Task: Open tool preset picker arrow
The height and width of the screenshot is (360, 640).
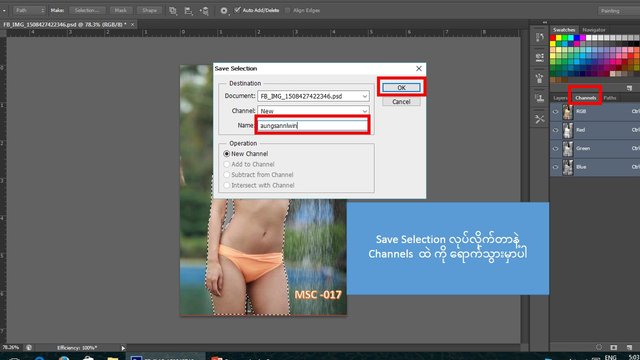Action: tap(4, 10)
